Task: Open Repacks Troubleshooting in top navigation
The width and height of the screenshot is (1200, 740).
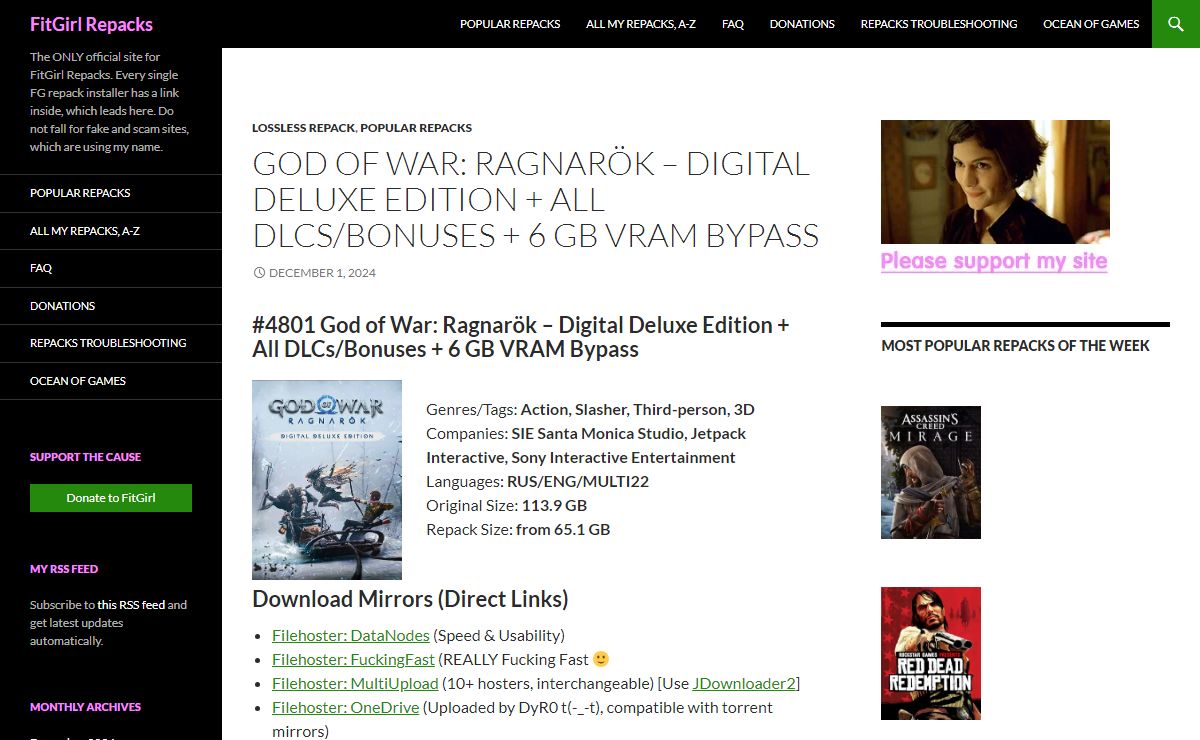Action: pos(939,24)
